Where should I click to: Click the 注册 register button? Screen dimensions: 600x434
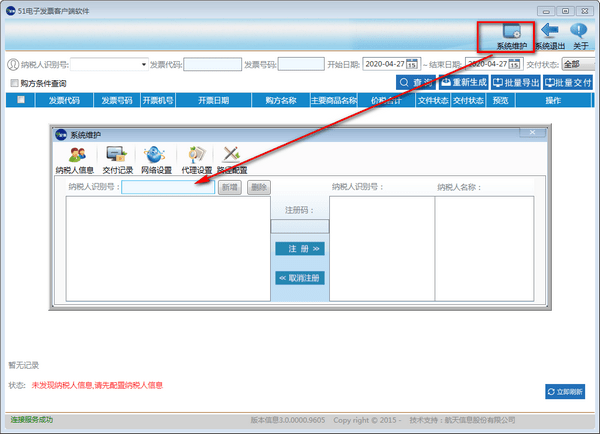pyautogui.click(x=300, y=249)
